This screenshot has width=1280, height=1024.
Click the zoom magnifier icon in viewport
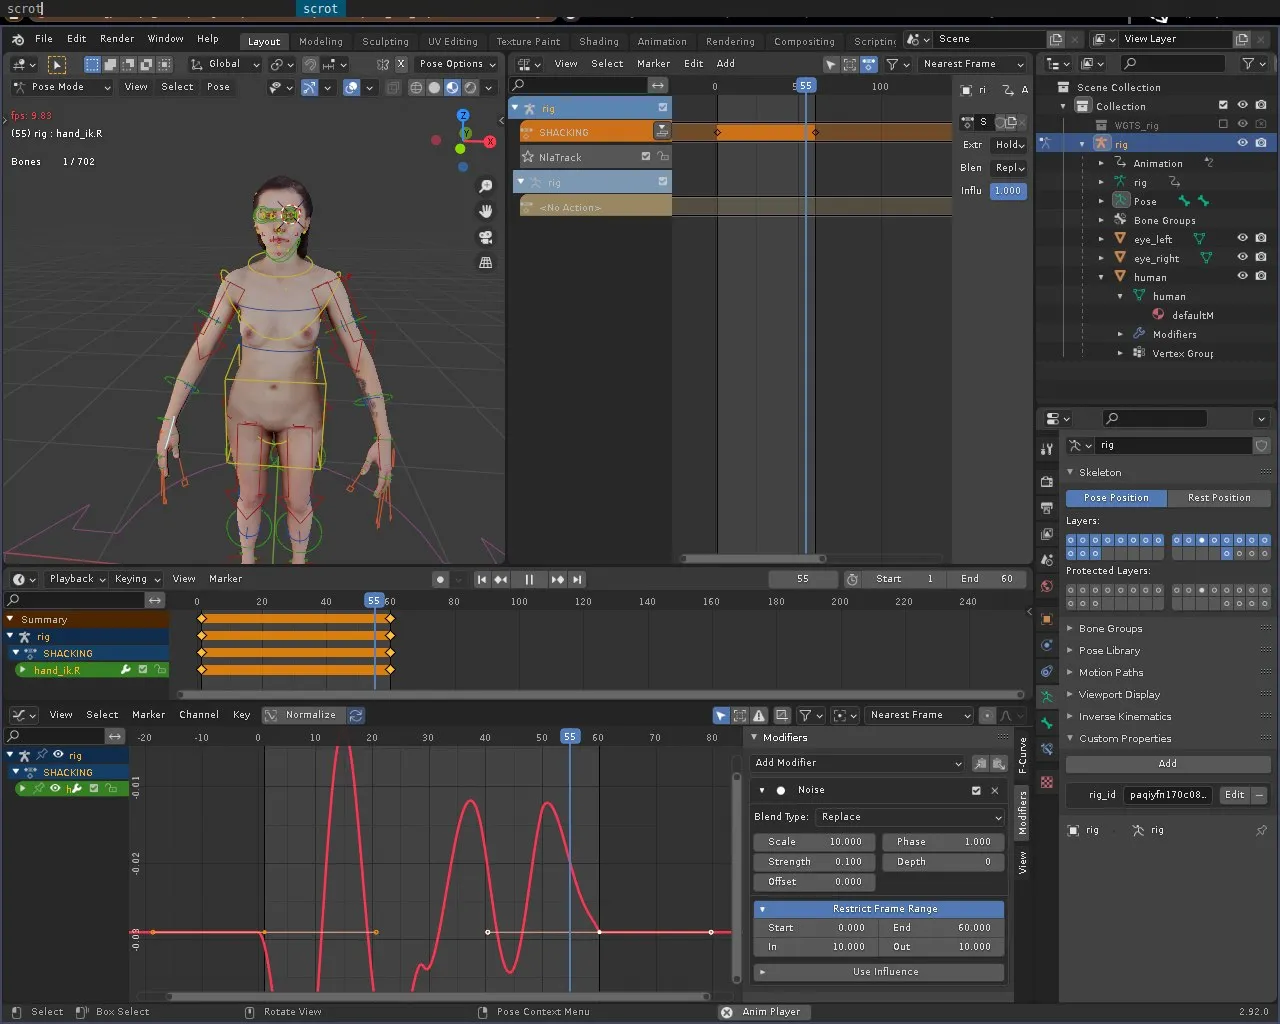[x=486, y=186]
